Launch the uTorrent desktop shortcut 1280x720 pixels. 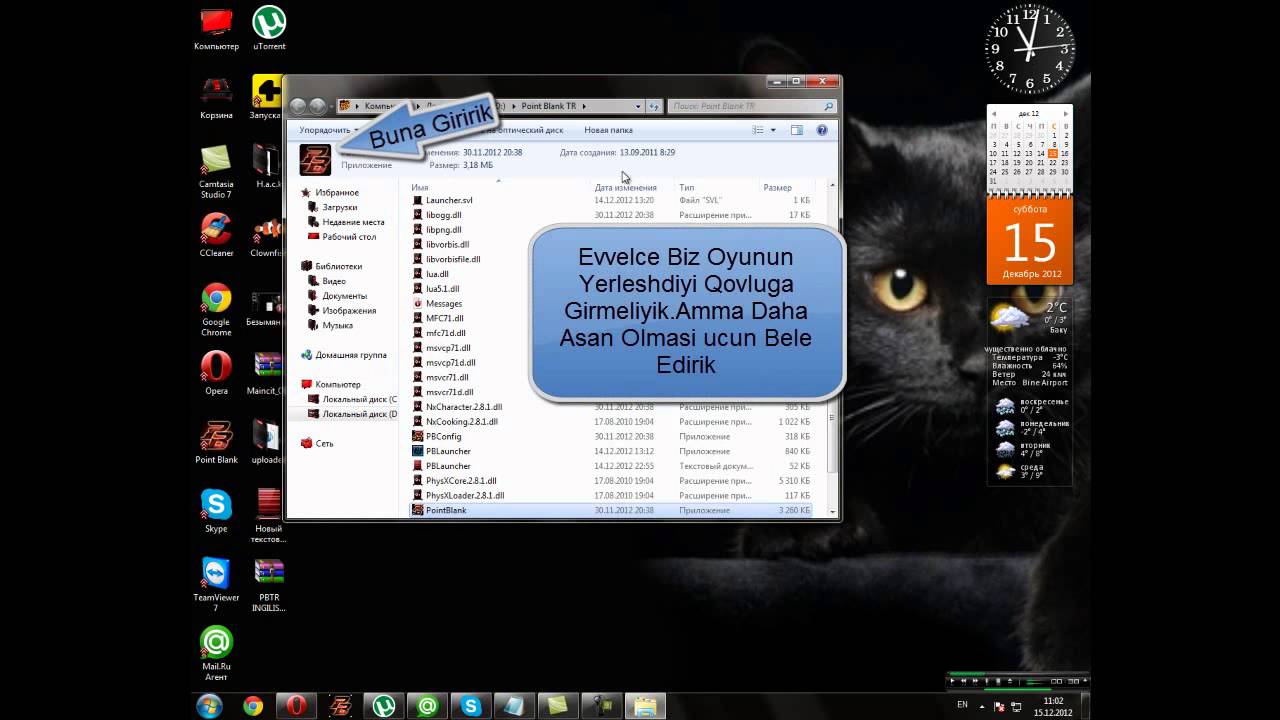point(269,28)
